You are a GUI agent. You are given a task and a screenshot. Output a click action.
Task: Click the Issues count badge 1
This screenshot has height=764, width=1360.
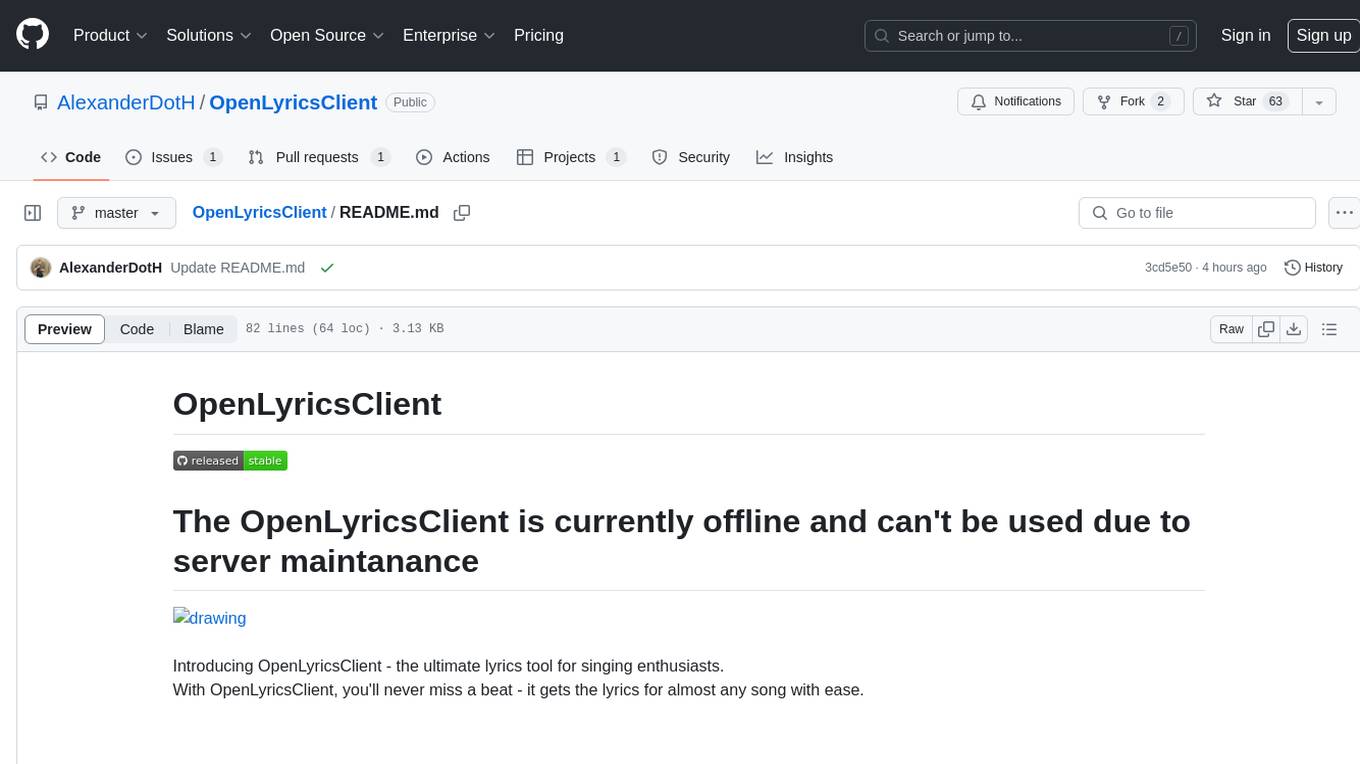tap(213, 157)
